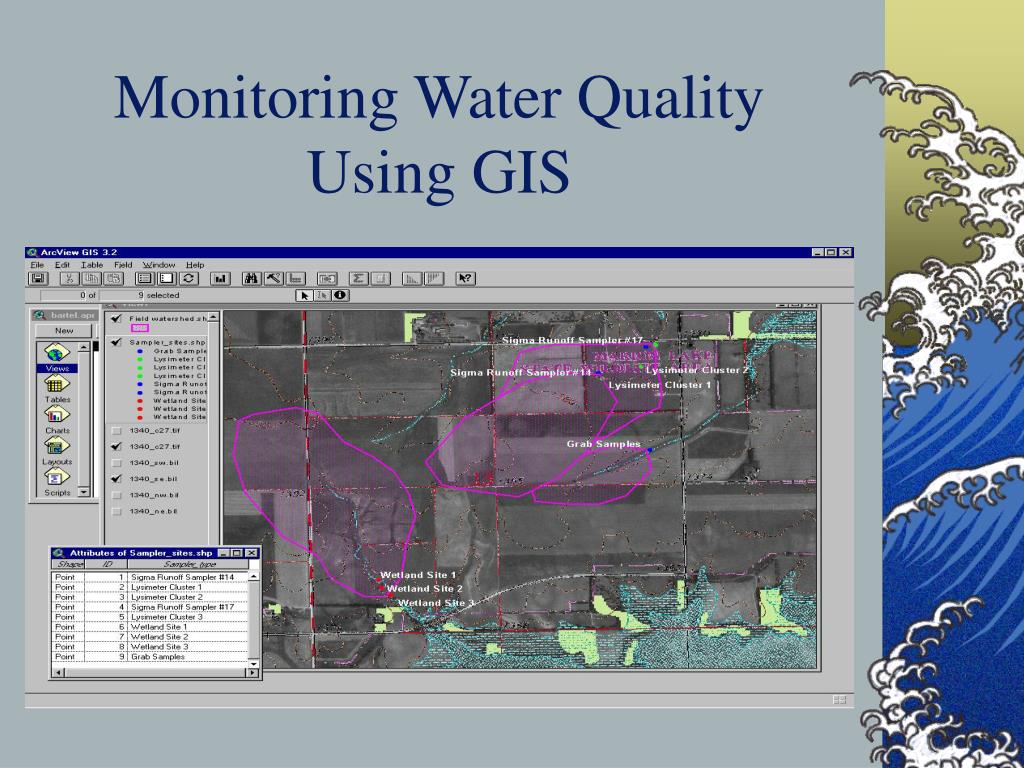The width and height of the screenshot is (1024, 768).
Task: Click the magenta Field watershed legend swatch
Action: (x=140, y=328)
